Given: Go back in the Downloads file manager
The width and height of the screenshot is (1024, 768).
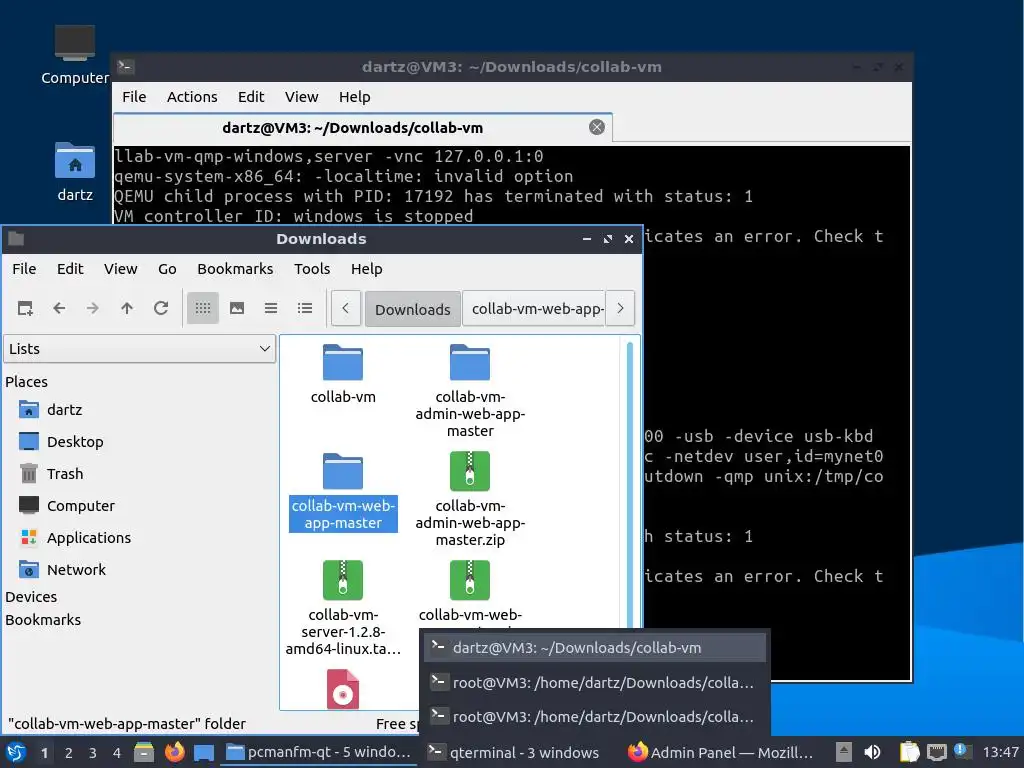Looking at the screenshot, I should click(x=59, y=308).
